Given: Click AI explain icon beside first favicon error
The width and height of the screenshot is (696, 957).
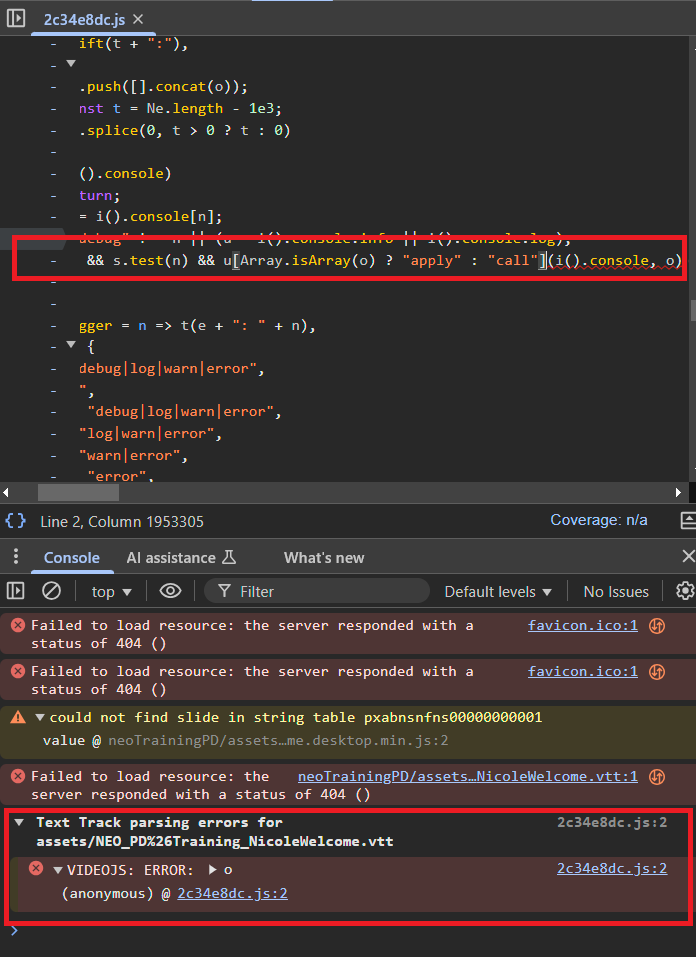Looking at the screenshot, I should 657,626.
